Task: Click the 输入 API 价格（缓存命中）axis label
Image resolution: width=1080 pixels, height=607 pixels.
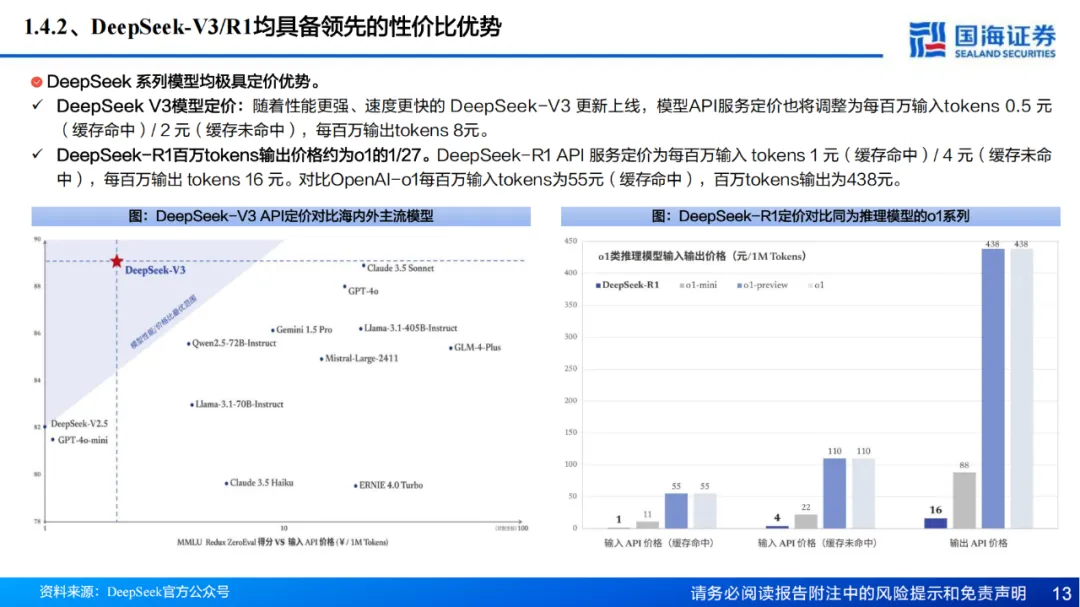Action: [x=658, y=543]
